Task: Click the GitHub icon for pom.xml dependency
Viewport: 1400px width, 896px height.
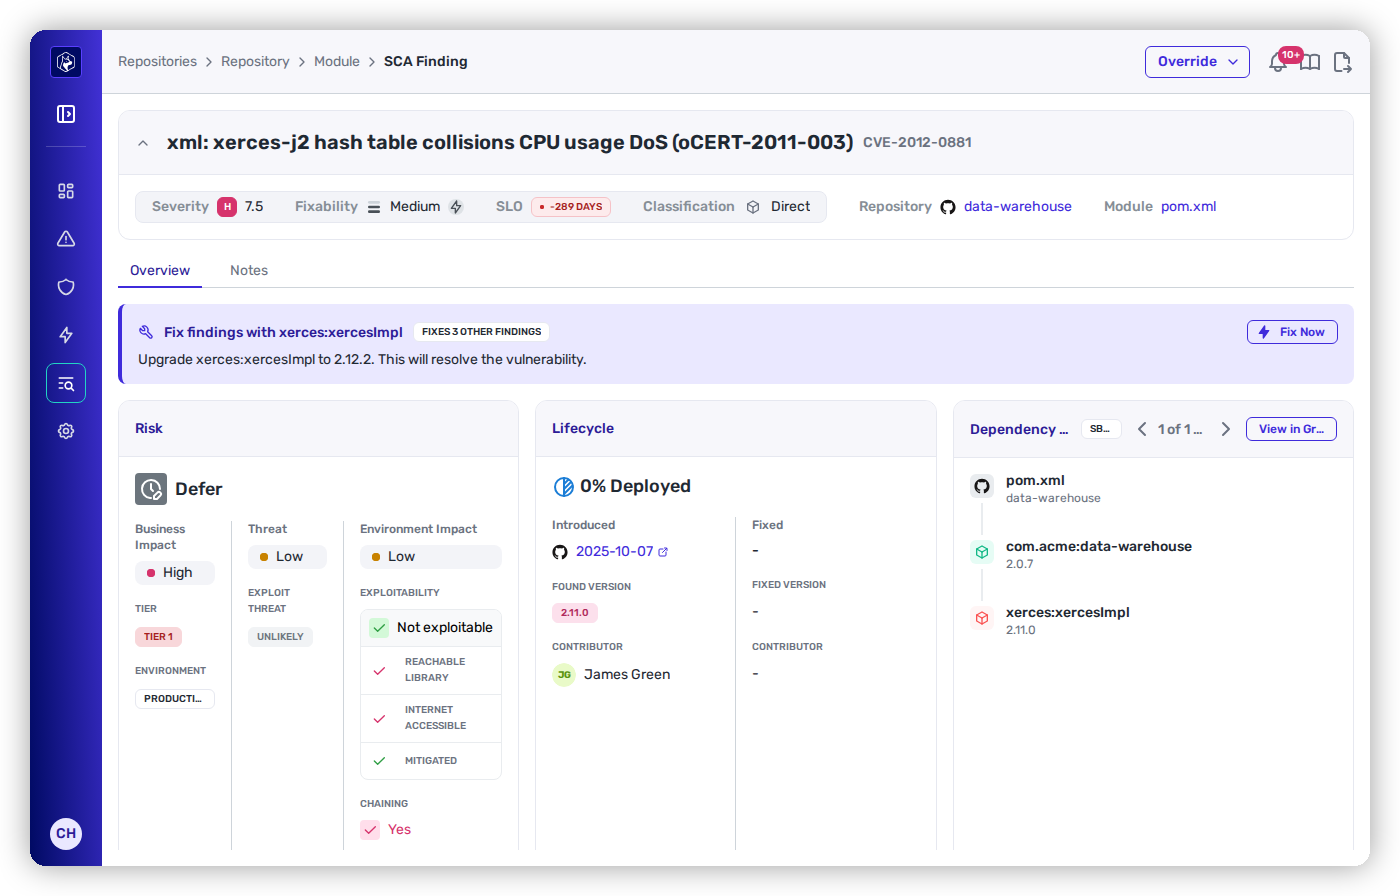Action: pyautogui.click(x=982, y=486)
